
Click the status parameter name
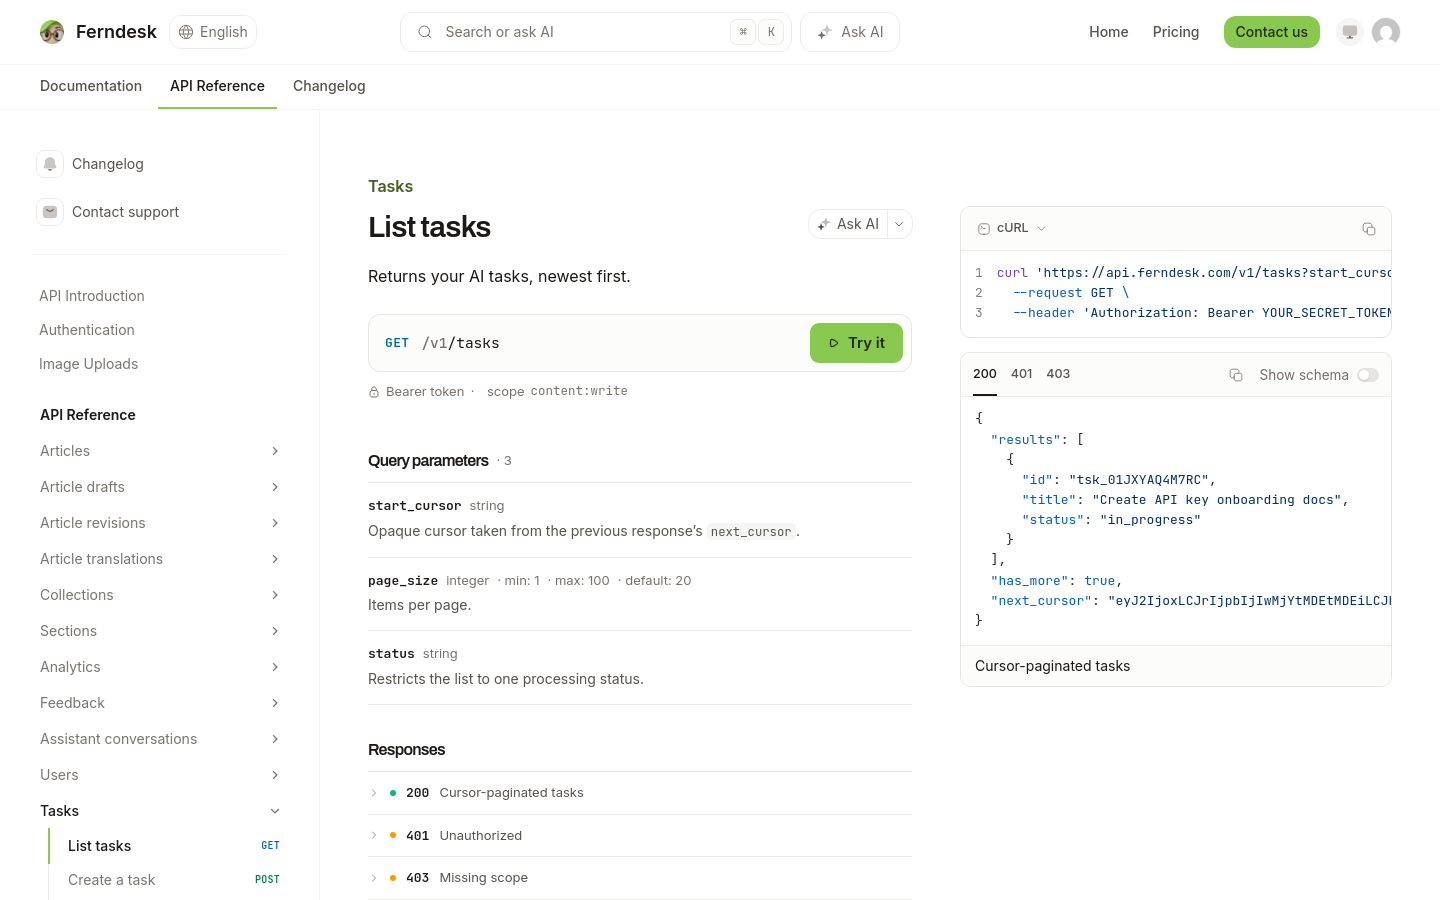pos(391,654)
